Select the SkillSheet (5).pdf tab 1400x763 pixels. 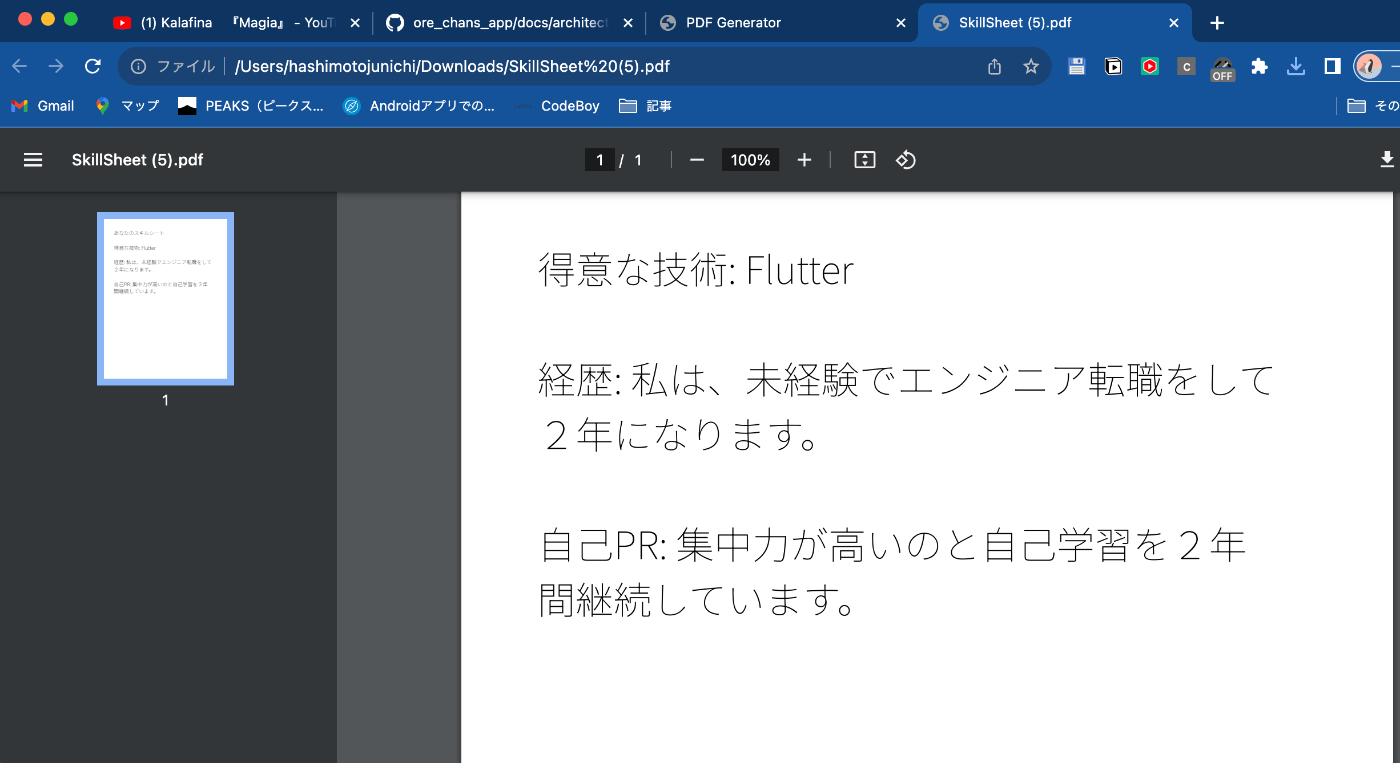[1054, 22]
